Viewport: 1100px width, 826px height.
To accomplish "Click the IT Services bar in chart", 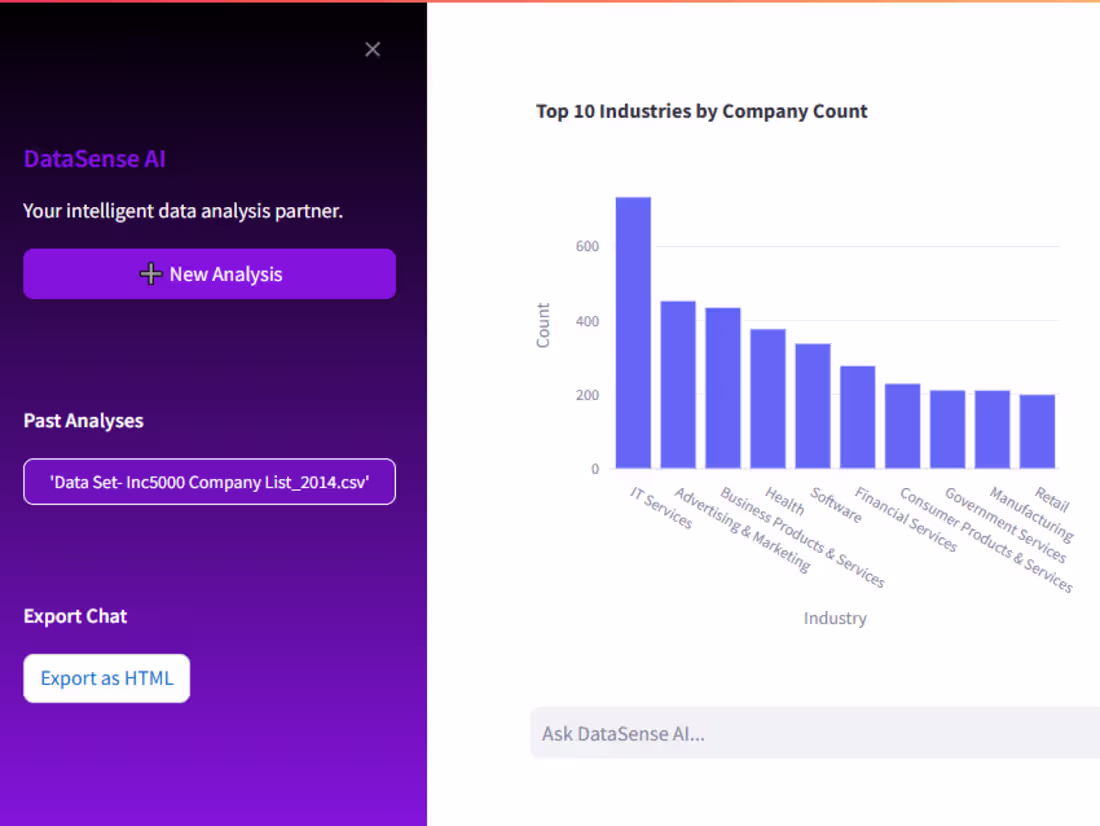I will tap(633, 333).
